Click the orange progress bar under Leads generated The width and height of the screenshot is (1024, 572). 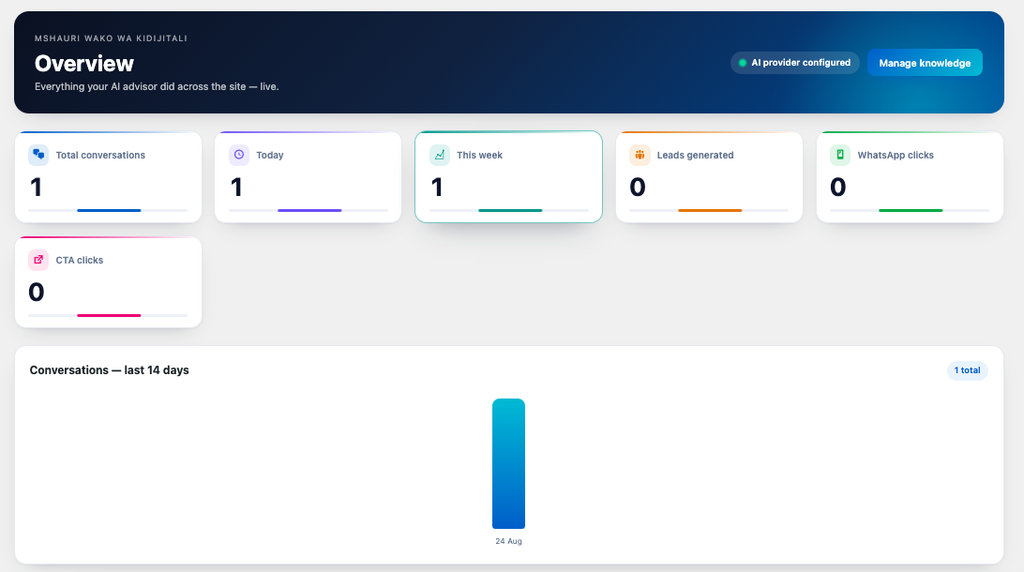coord(710,210)
